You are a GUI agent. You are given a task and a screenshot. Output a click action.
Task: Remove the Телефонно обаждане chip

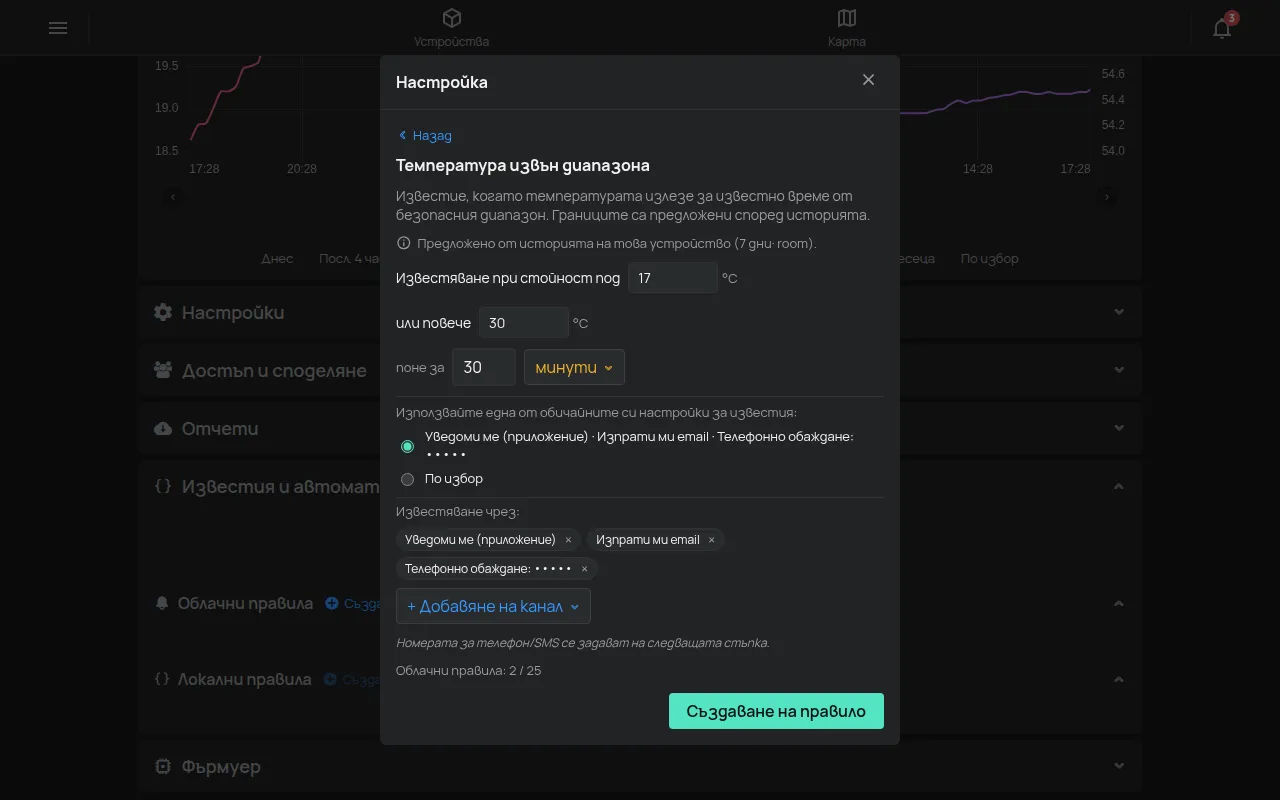pyautogui.click(x=585, y=569)
